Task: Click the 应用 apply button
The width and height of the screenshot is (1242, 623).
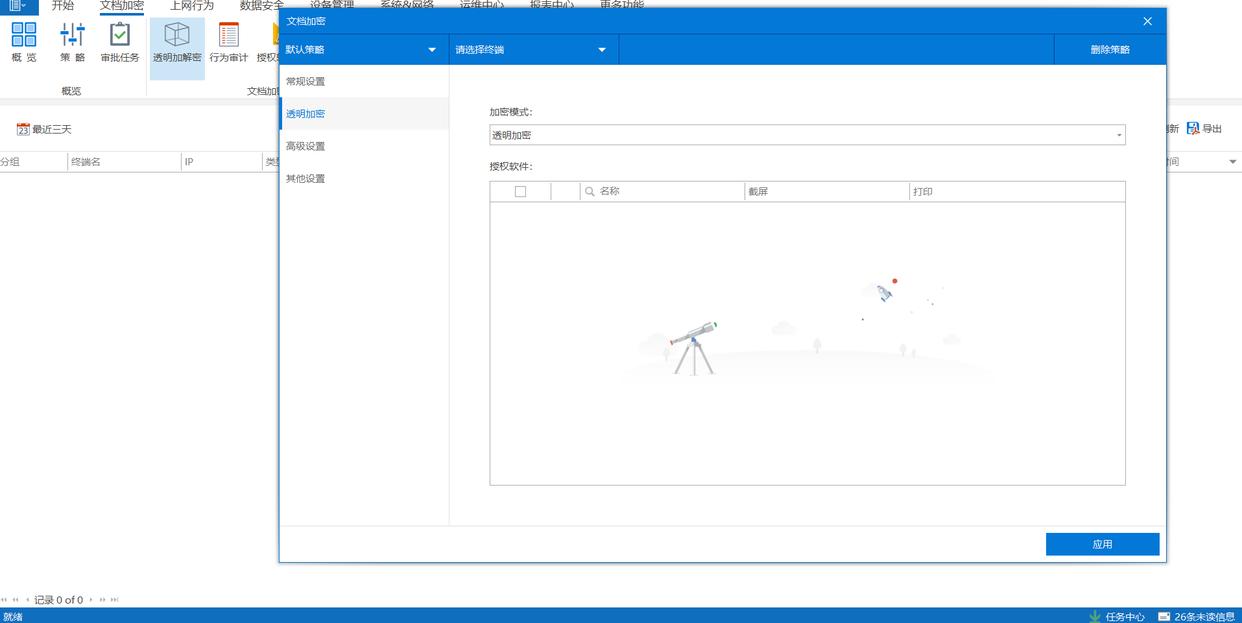Action: pyautogui.click(x=1102, y=544)
